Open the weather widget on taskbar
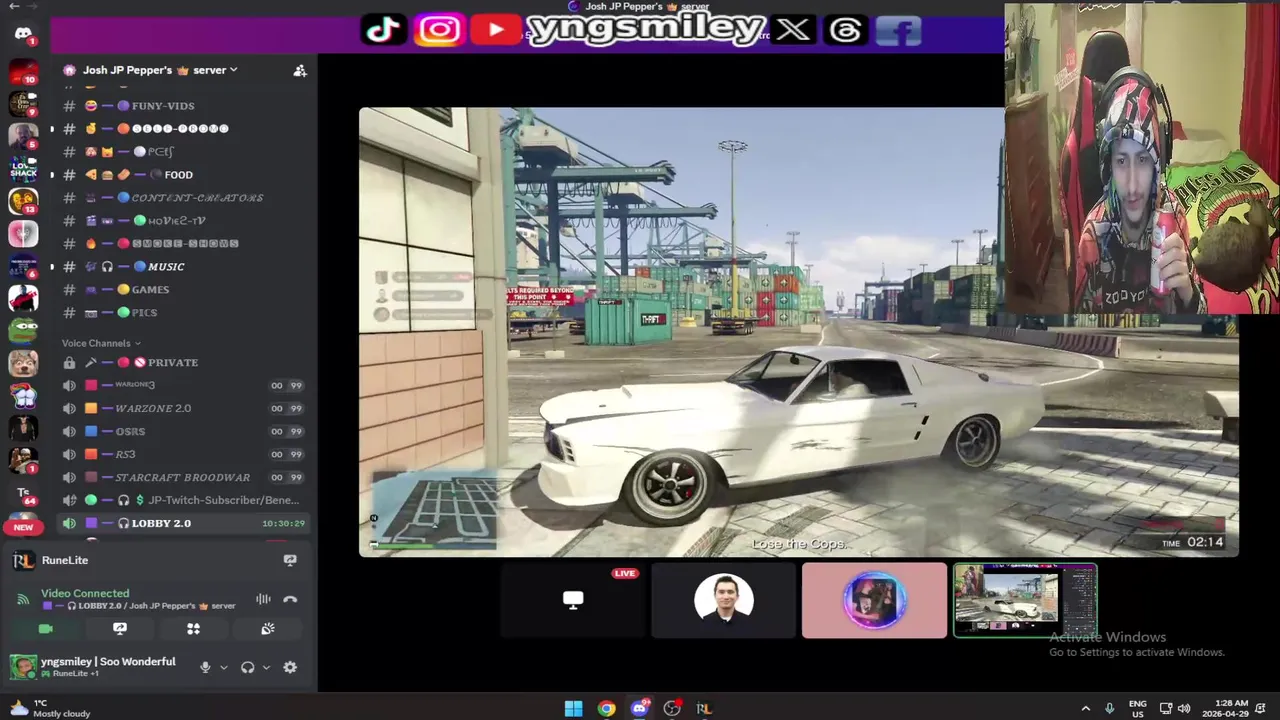The height and width of the screenshot is (720, 1280). (50, 708)
